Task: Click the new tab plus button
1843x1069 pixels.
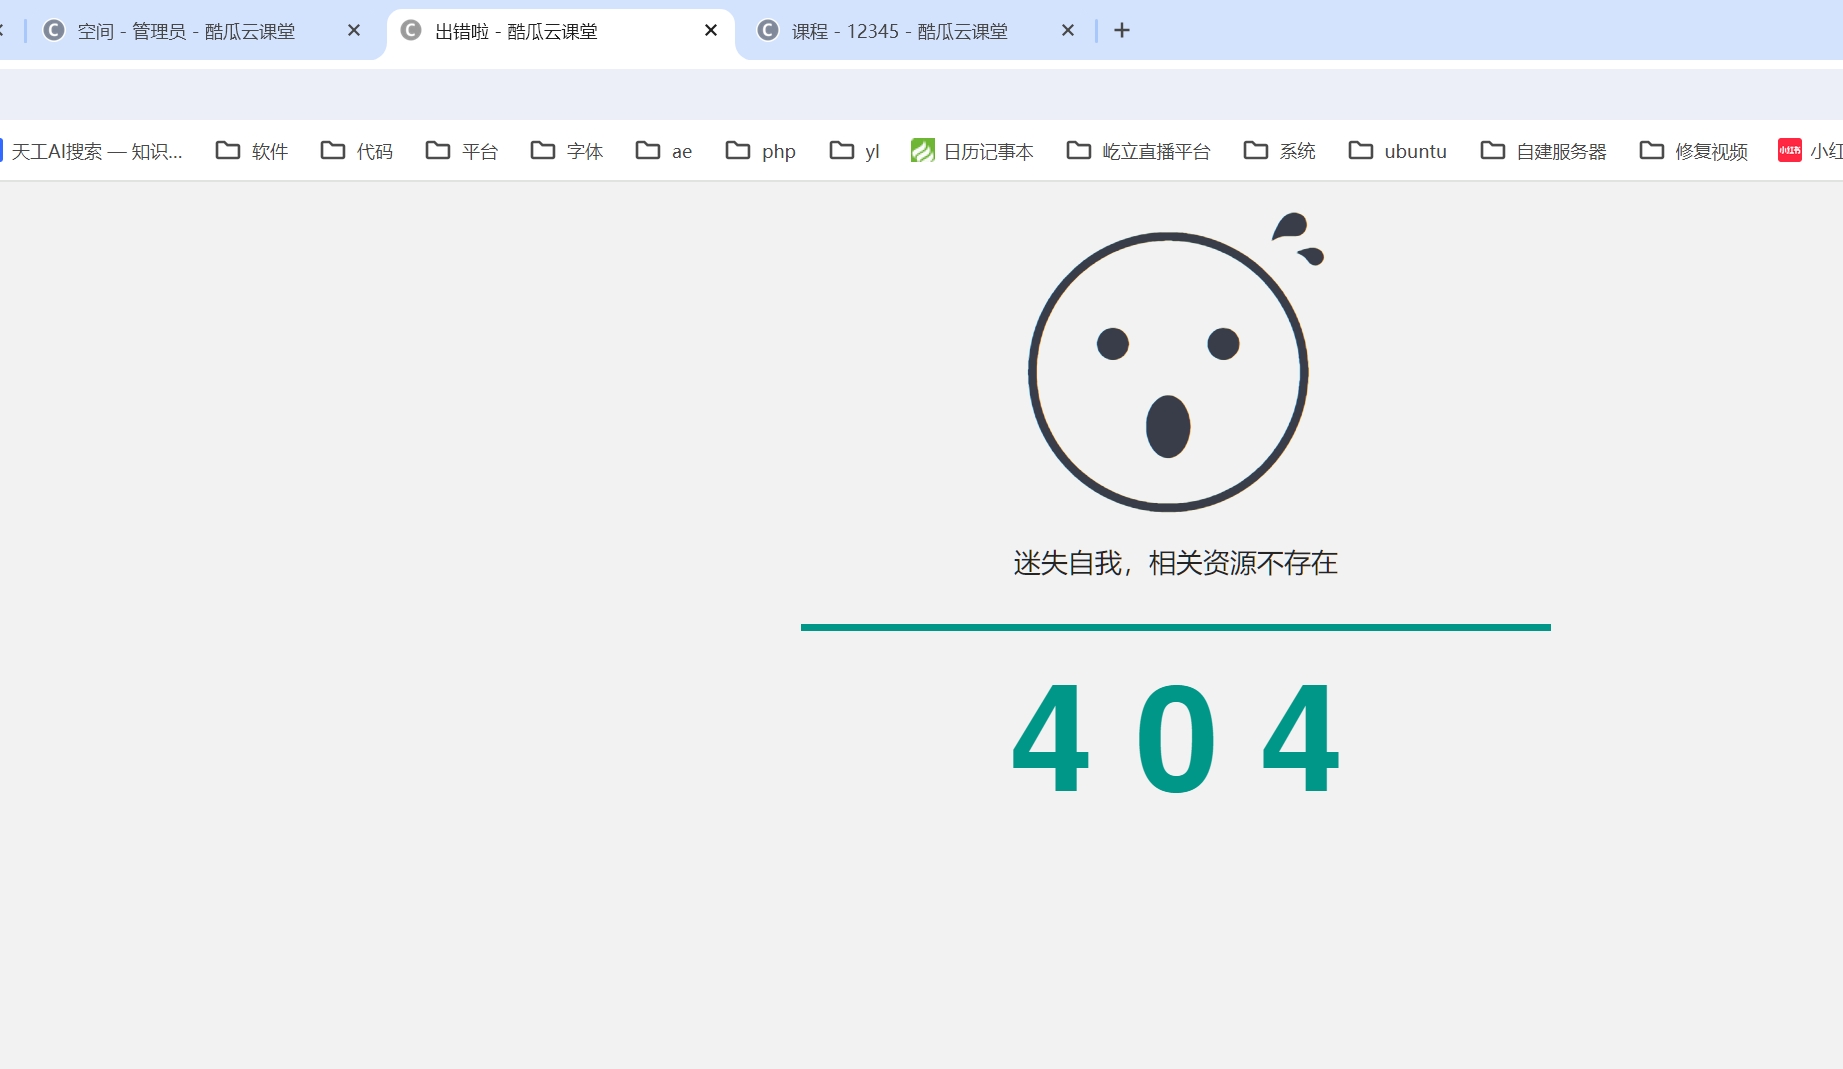Action: click(x=1121, y=30)
